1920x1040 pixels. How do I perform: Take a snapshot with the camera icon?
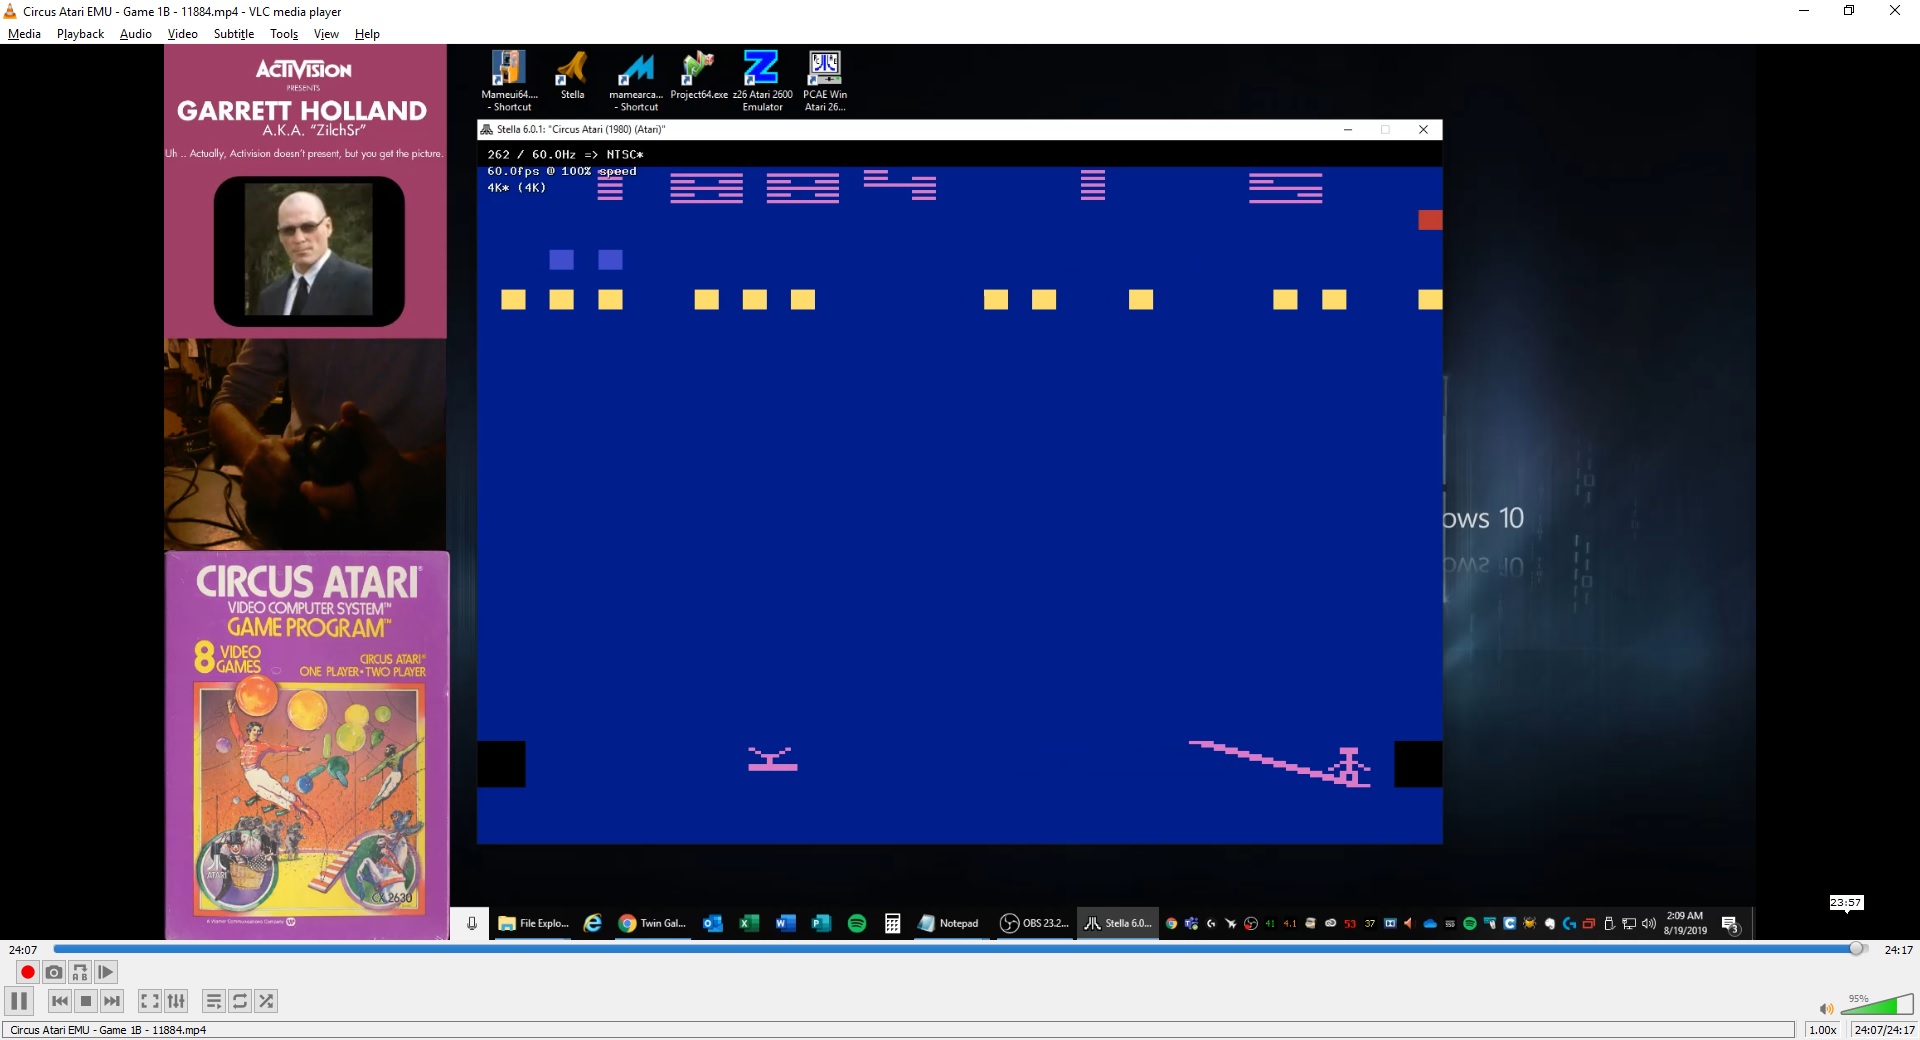point(54,972)
